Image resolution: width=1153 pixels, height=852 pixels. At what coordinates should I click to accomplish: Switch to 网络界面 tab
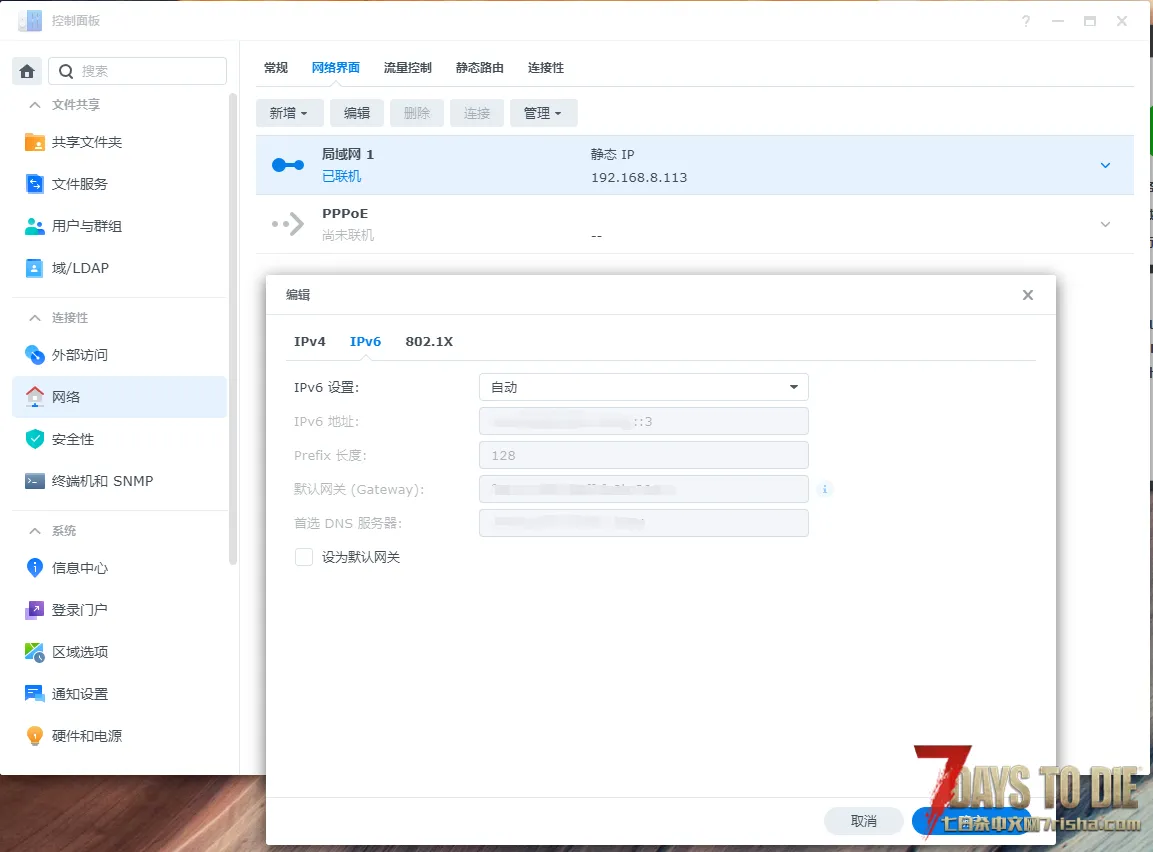pos(336,68)
